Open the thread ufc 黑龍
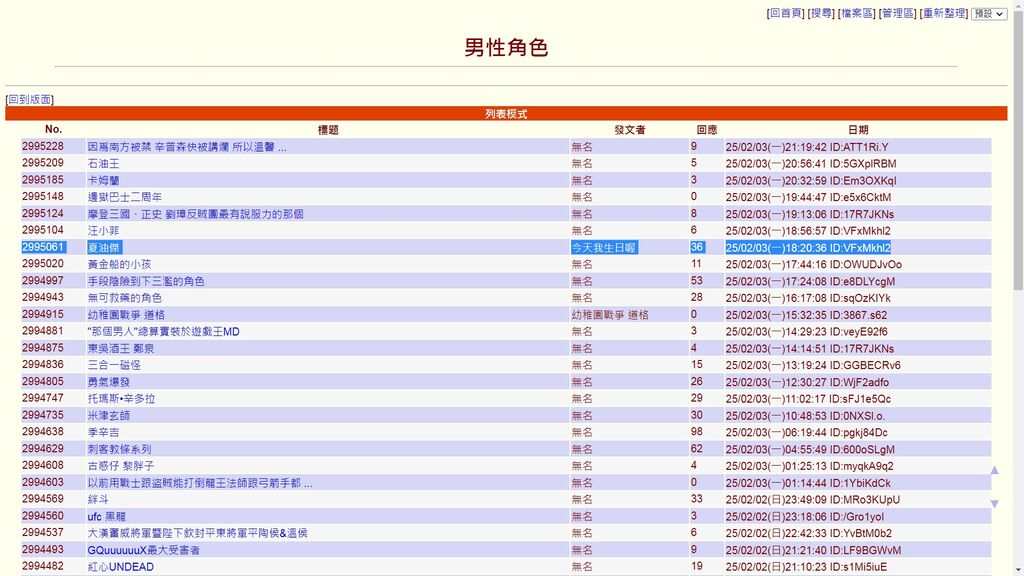The width and height of the screenshot is (1024, 576). [x=107, y=516]
